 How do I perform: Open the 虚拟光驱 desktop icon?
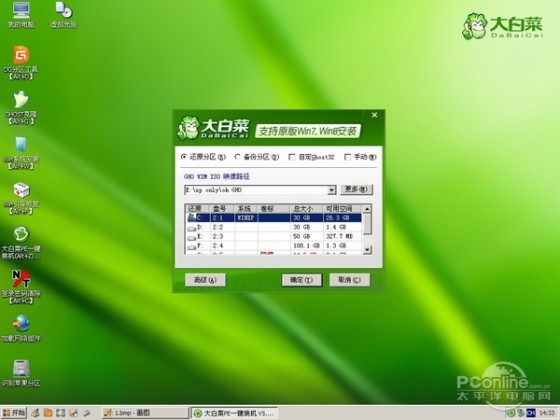click(x=64, y=14)
